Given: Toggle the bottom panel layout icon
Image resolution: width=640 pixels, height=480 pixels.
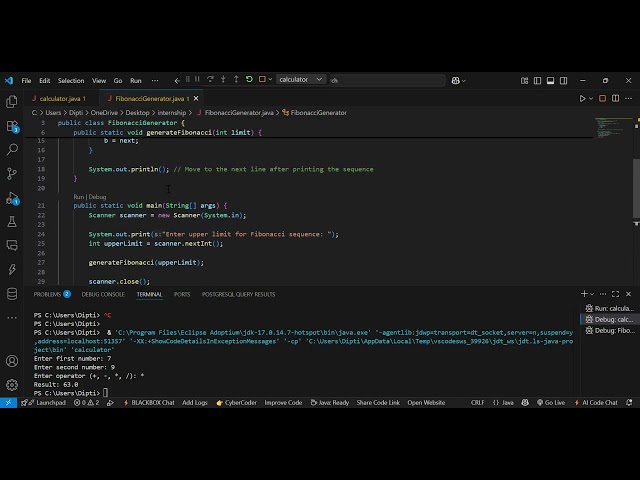Looking at the screenshot, I should (550, 81).
